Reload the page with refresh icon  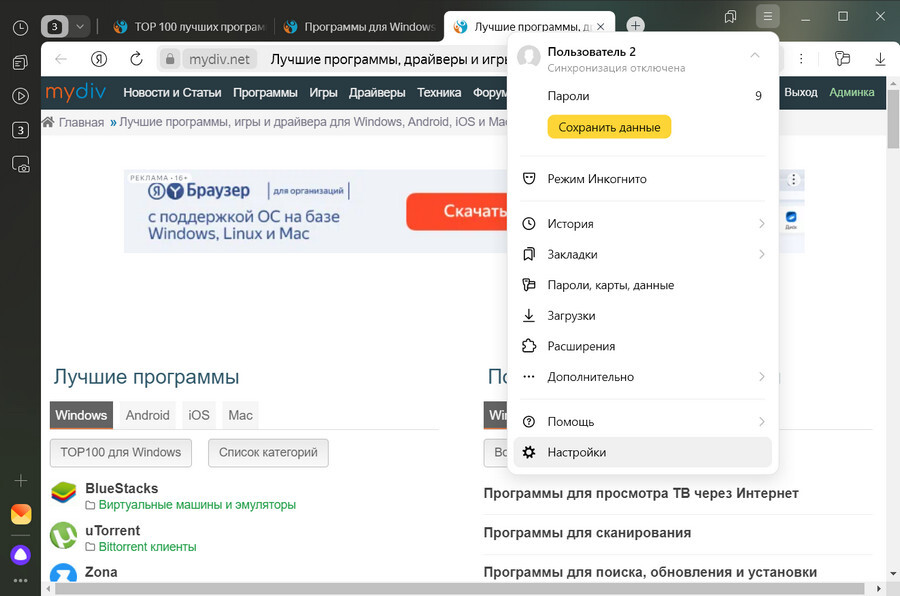coord(136,59)
